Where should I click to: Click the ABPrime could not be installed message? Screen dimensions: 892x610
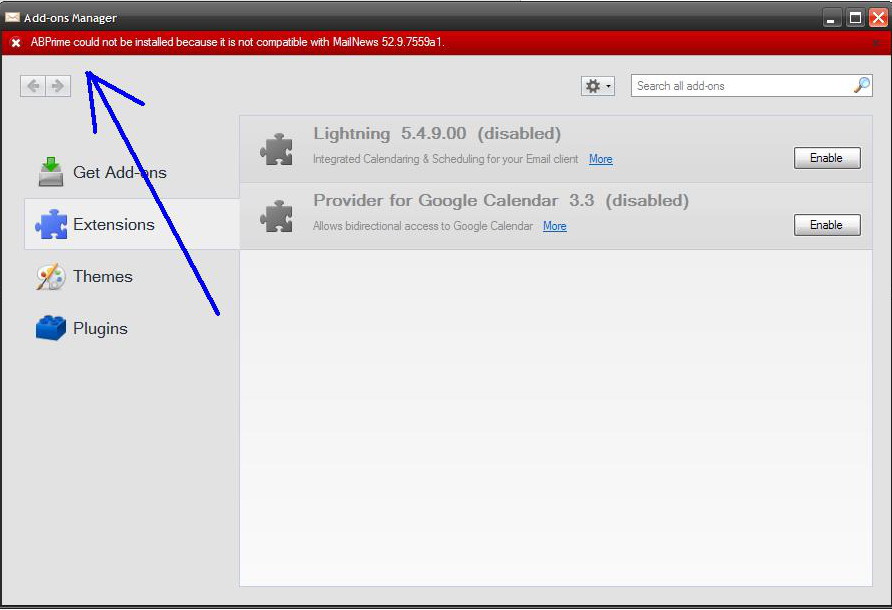237,42
